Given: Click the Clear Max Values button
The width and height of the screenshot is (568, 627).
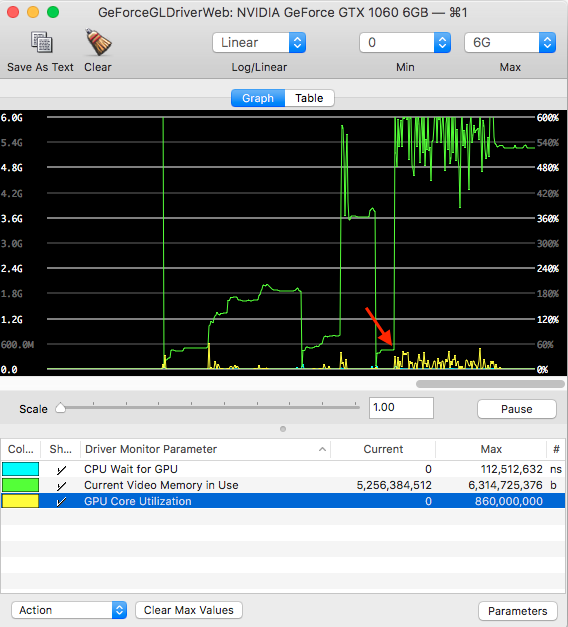Looking at the screenshot, I should [189, 610].
